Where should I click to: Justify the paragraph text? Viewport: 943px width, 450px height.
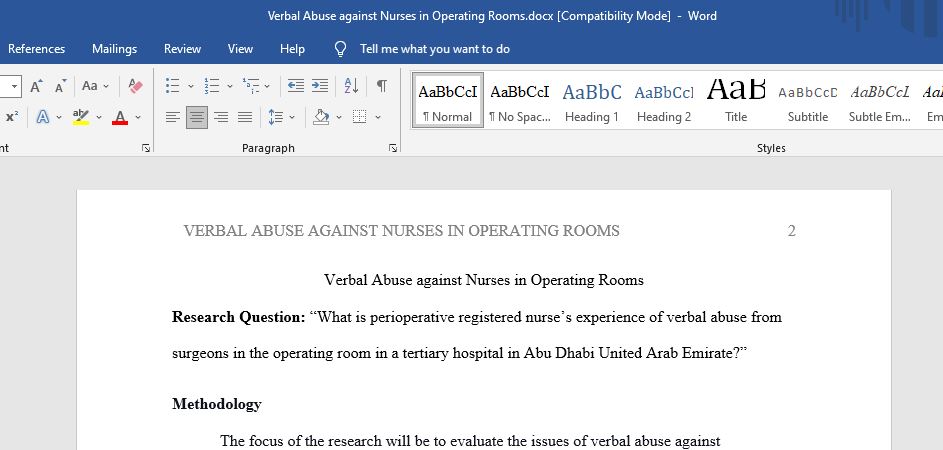click(x=245, y=117)
